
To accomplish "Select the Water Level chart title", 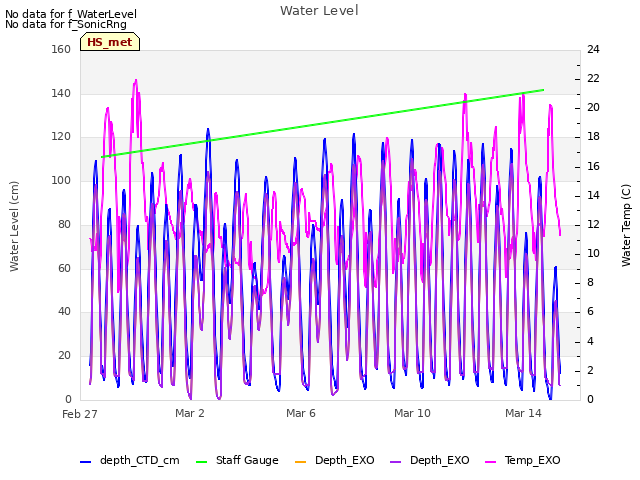I will [319, 11].
